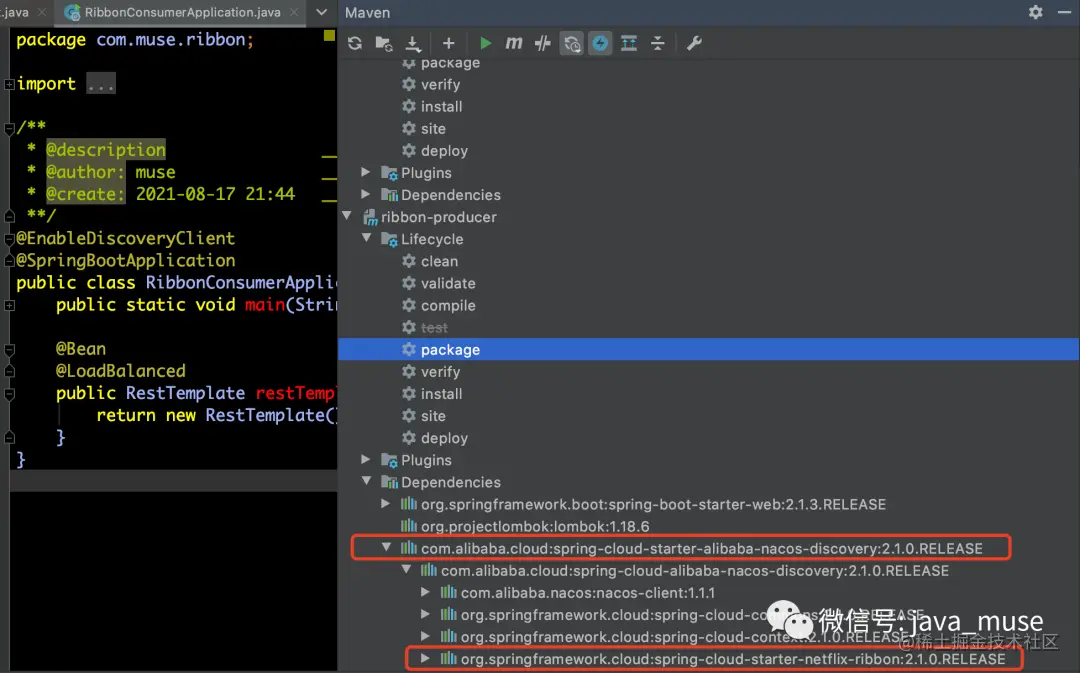The image size is (1080, 673).
Task: Select verify goal under ribbon-producer
Action: pyautogui.click(x=440, y=372)
